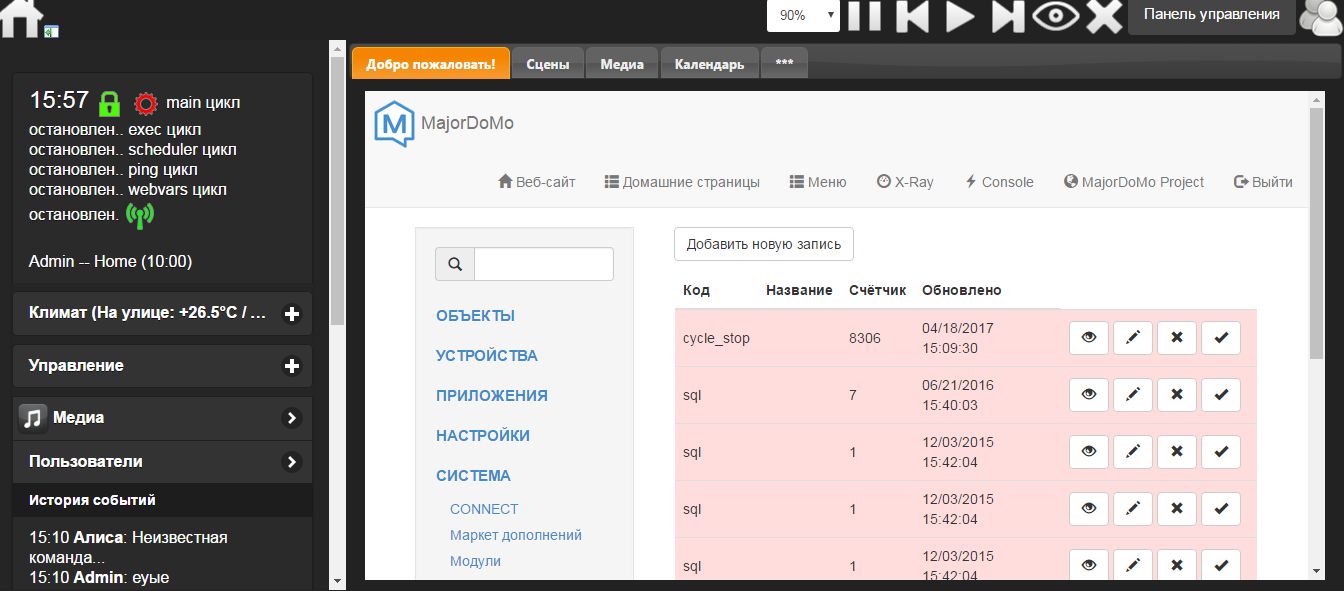This screenshot has width=1344, height=591.
Task: View sql record dated 06/21/2016
Action: tap(1089, 395)
